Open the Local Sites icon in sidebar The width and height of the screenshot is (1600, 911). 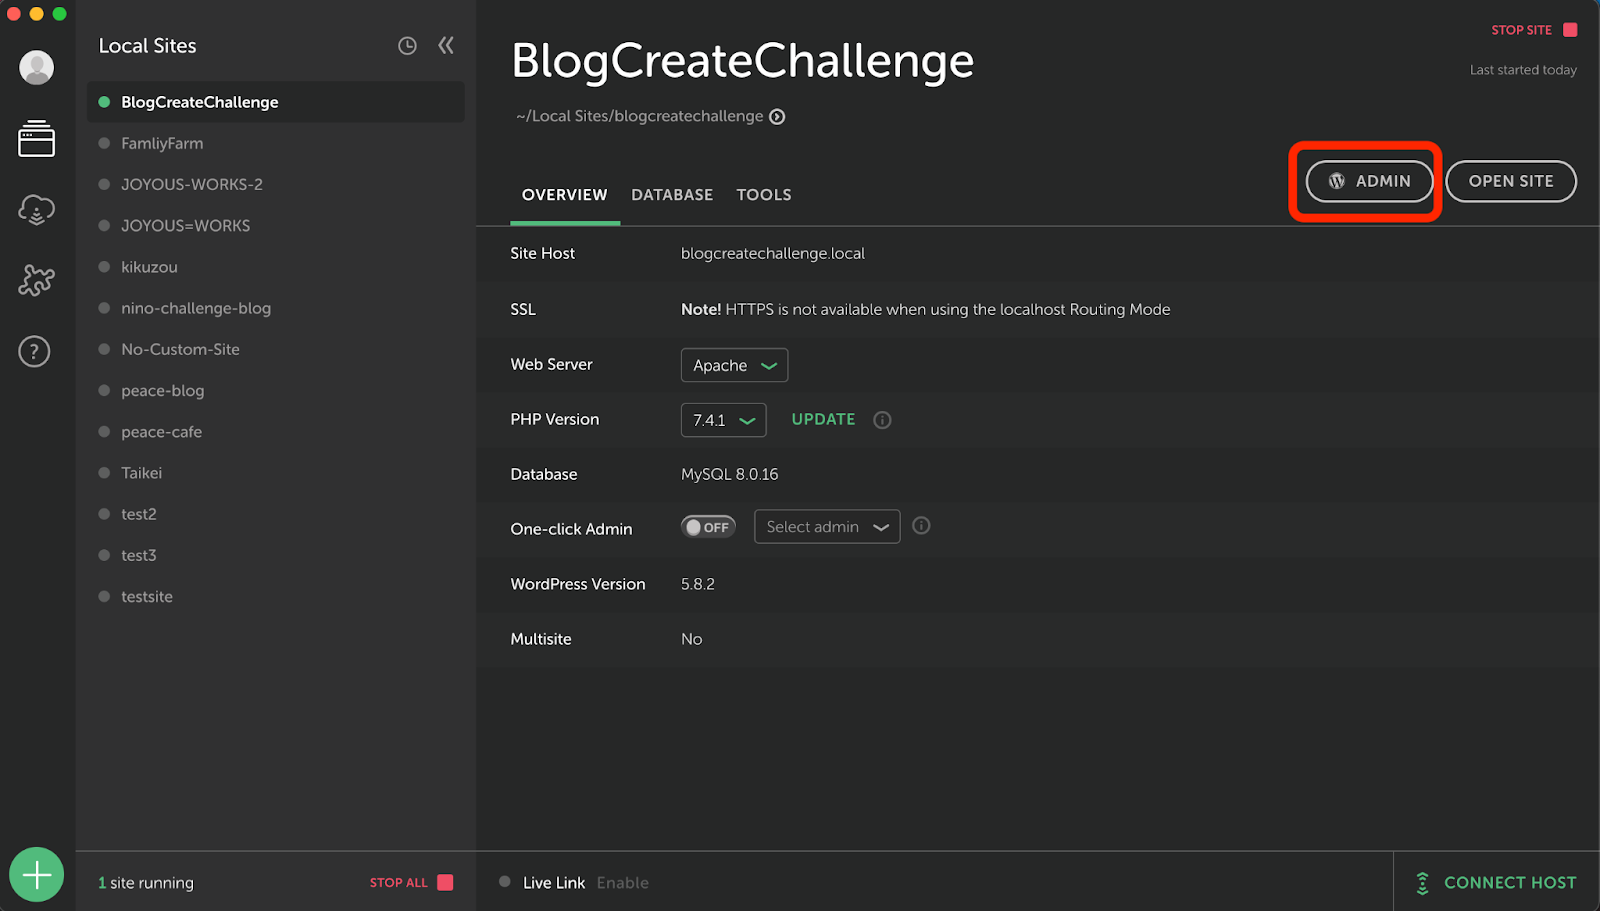tap(37, 139)
